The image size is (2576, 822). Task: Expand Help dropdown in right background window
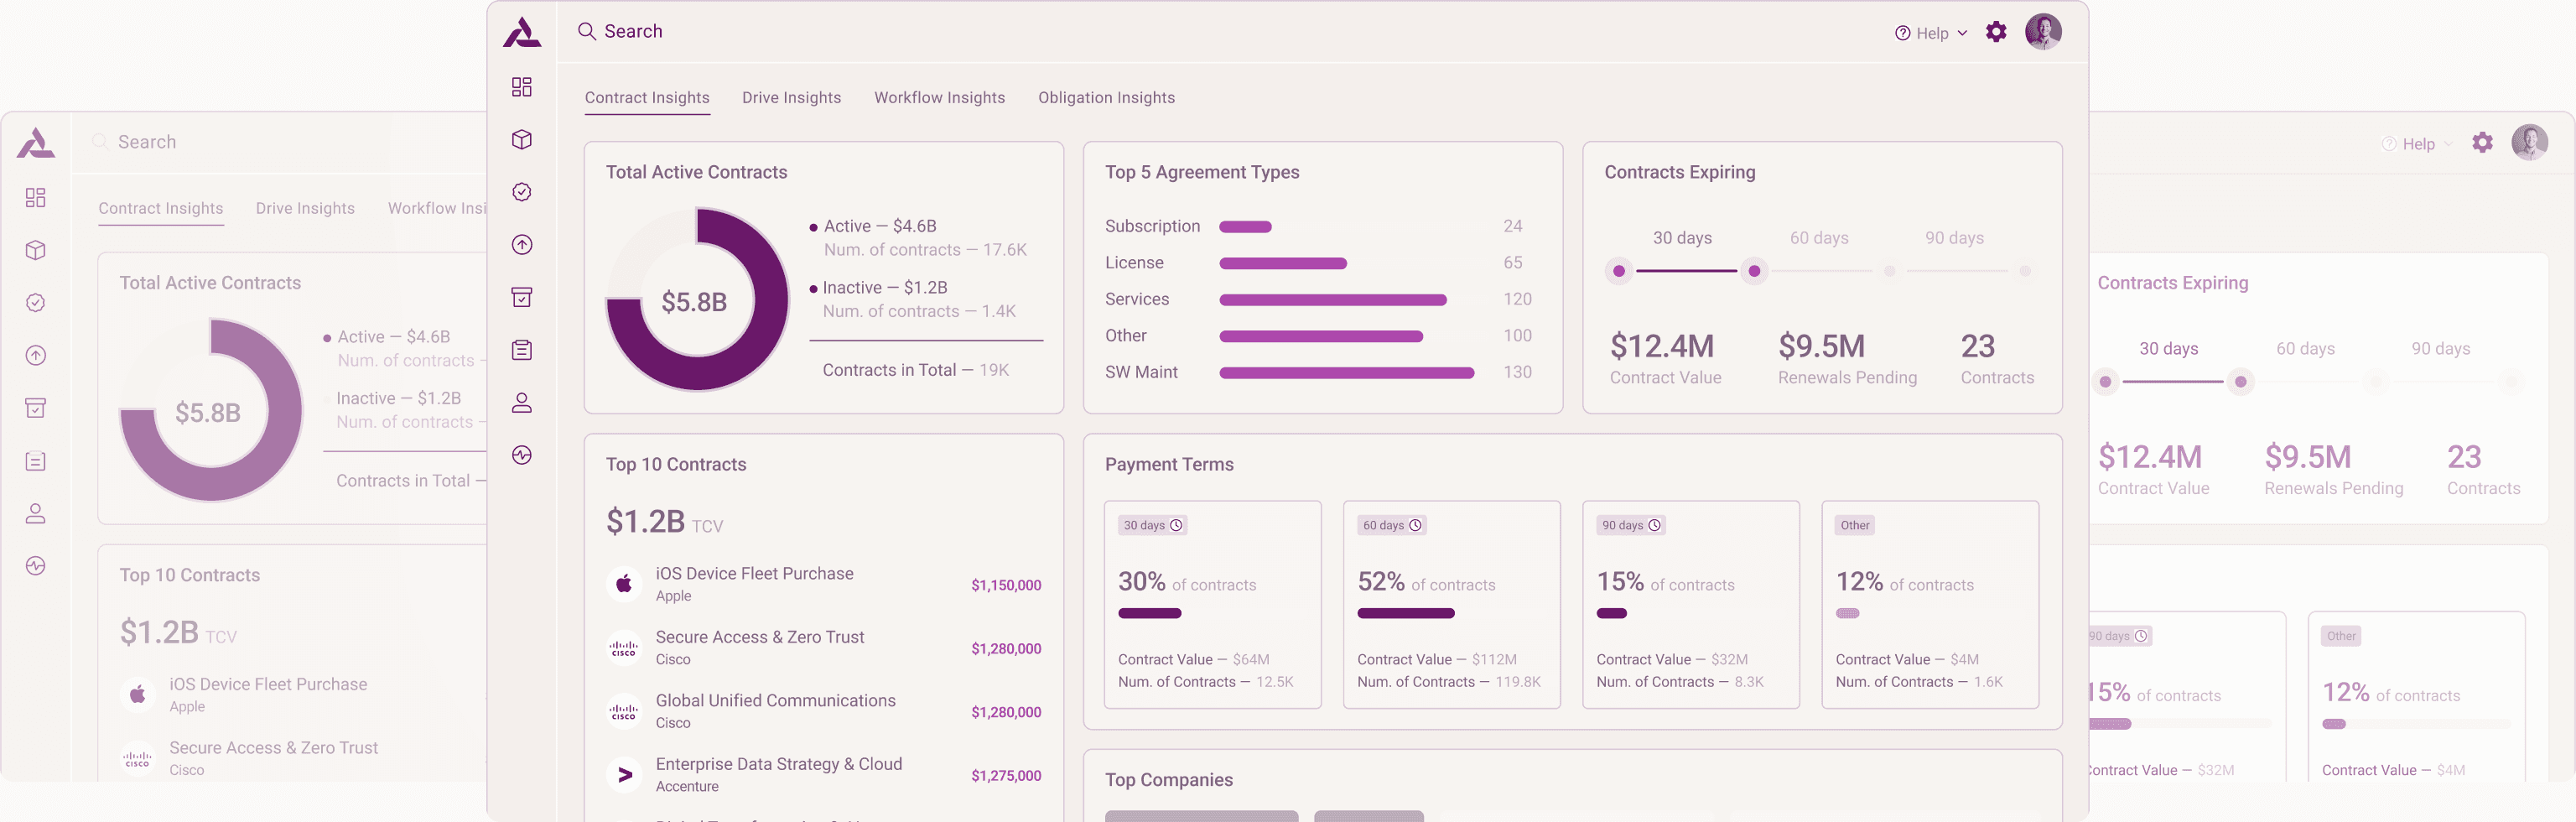(2418, 144)
